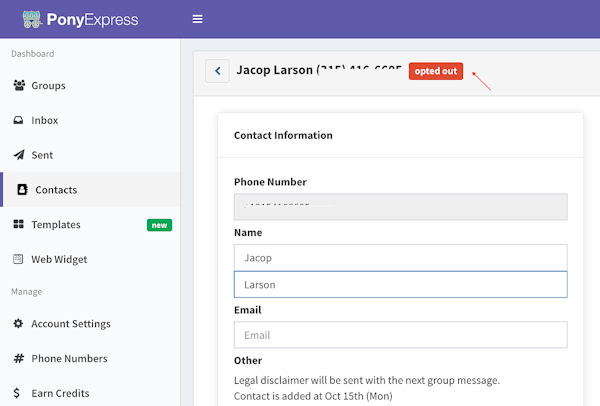
Task: Toggle the hamburger sidebar menu
Action: [197, 19]
